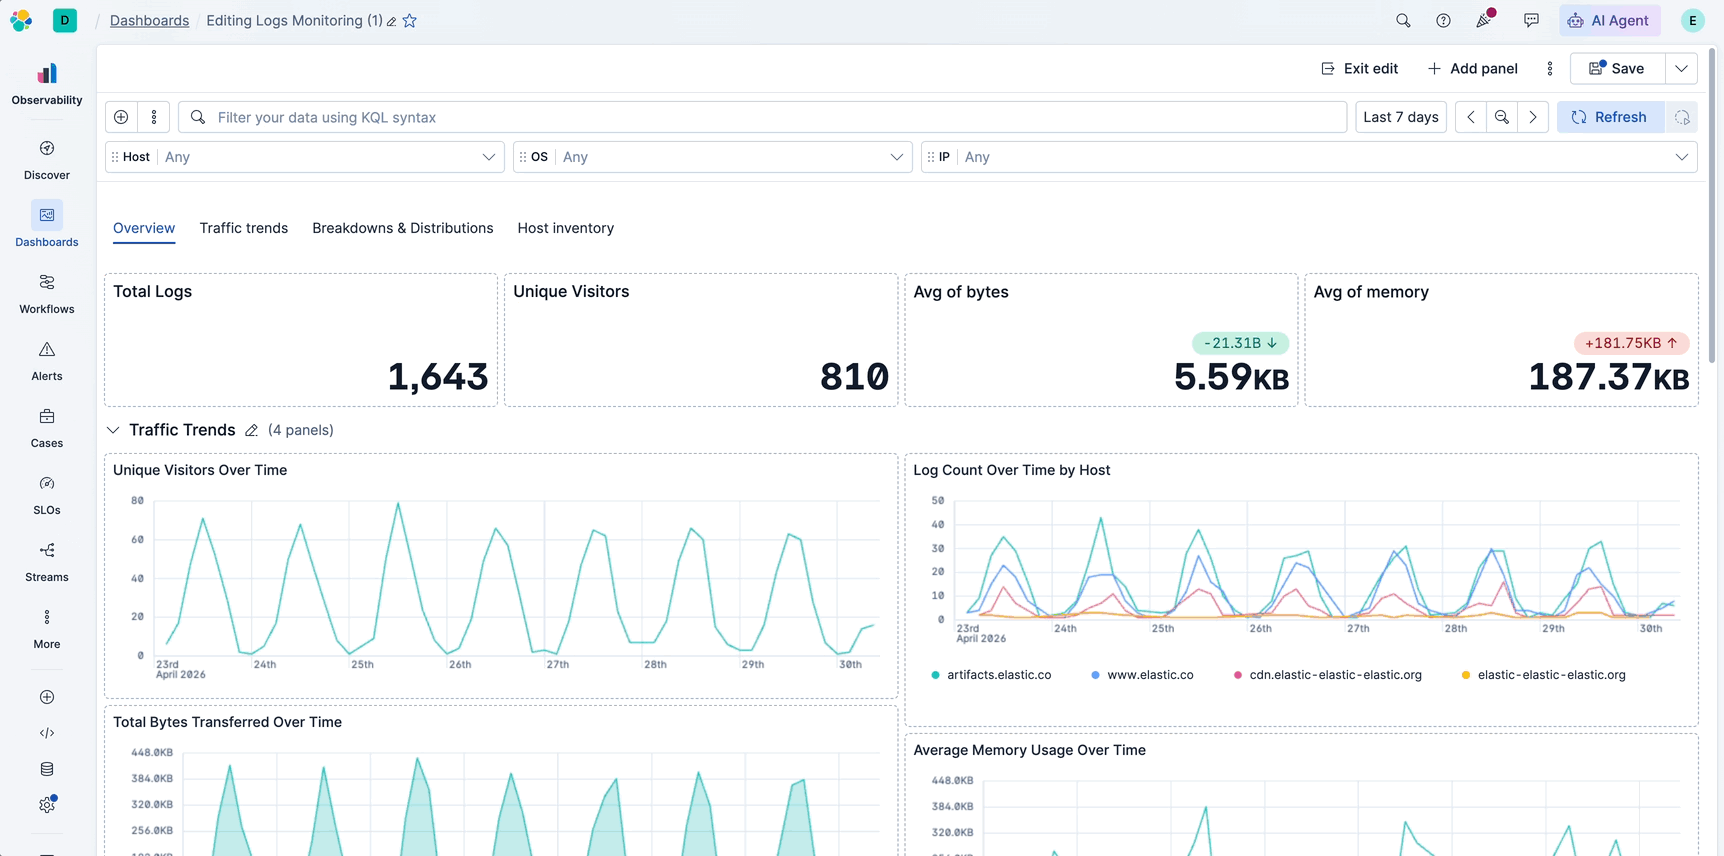Open dashboard more options menu

pos(1550,68)
